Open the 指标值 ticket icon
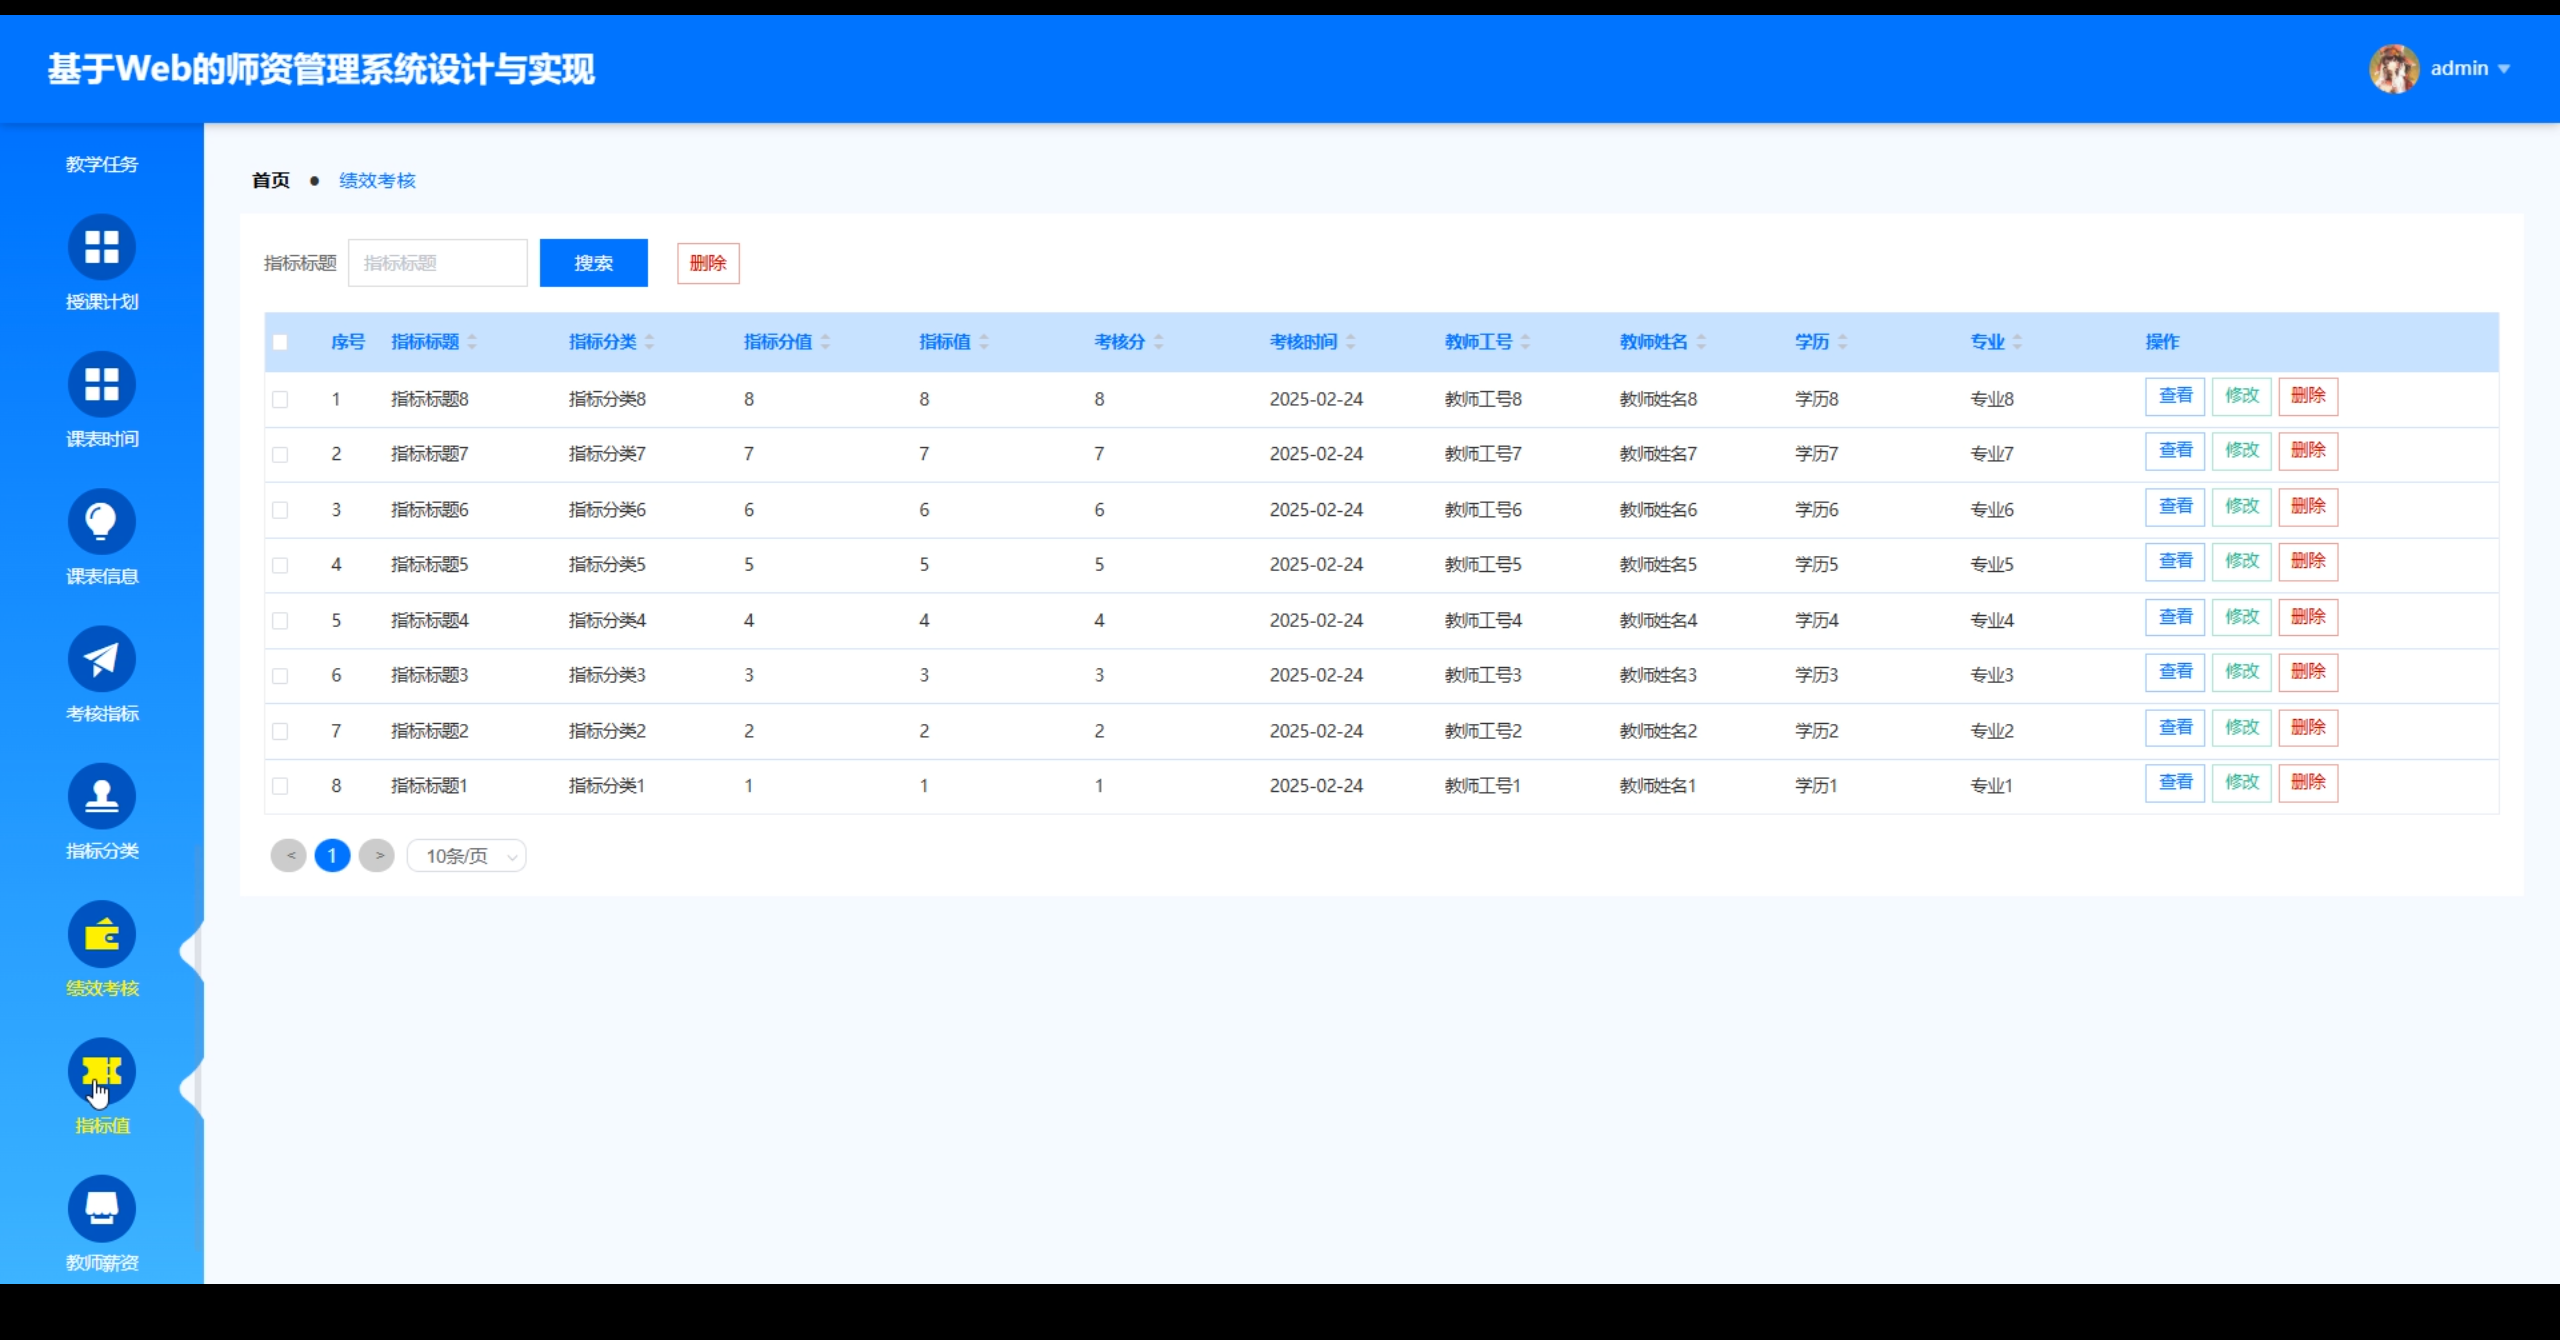Screen dimensions: 2560x1340 point(101,1071)
